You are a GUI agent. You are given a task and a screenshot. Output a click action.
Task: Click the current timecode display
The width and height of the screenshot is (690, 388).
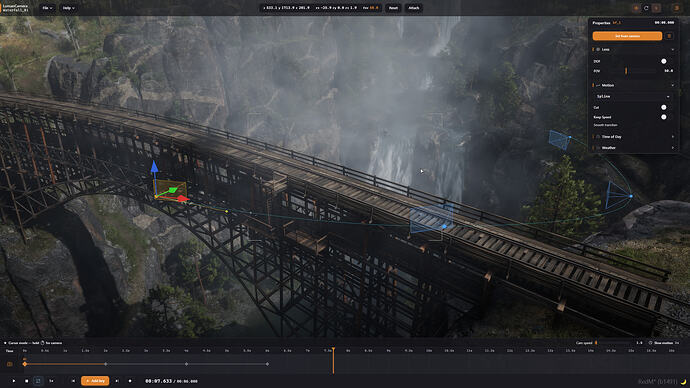pyautogui.click(x=158, y=381)
